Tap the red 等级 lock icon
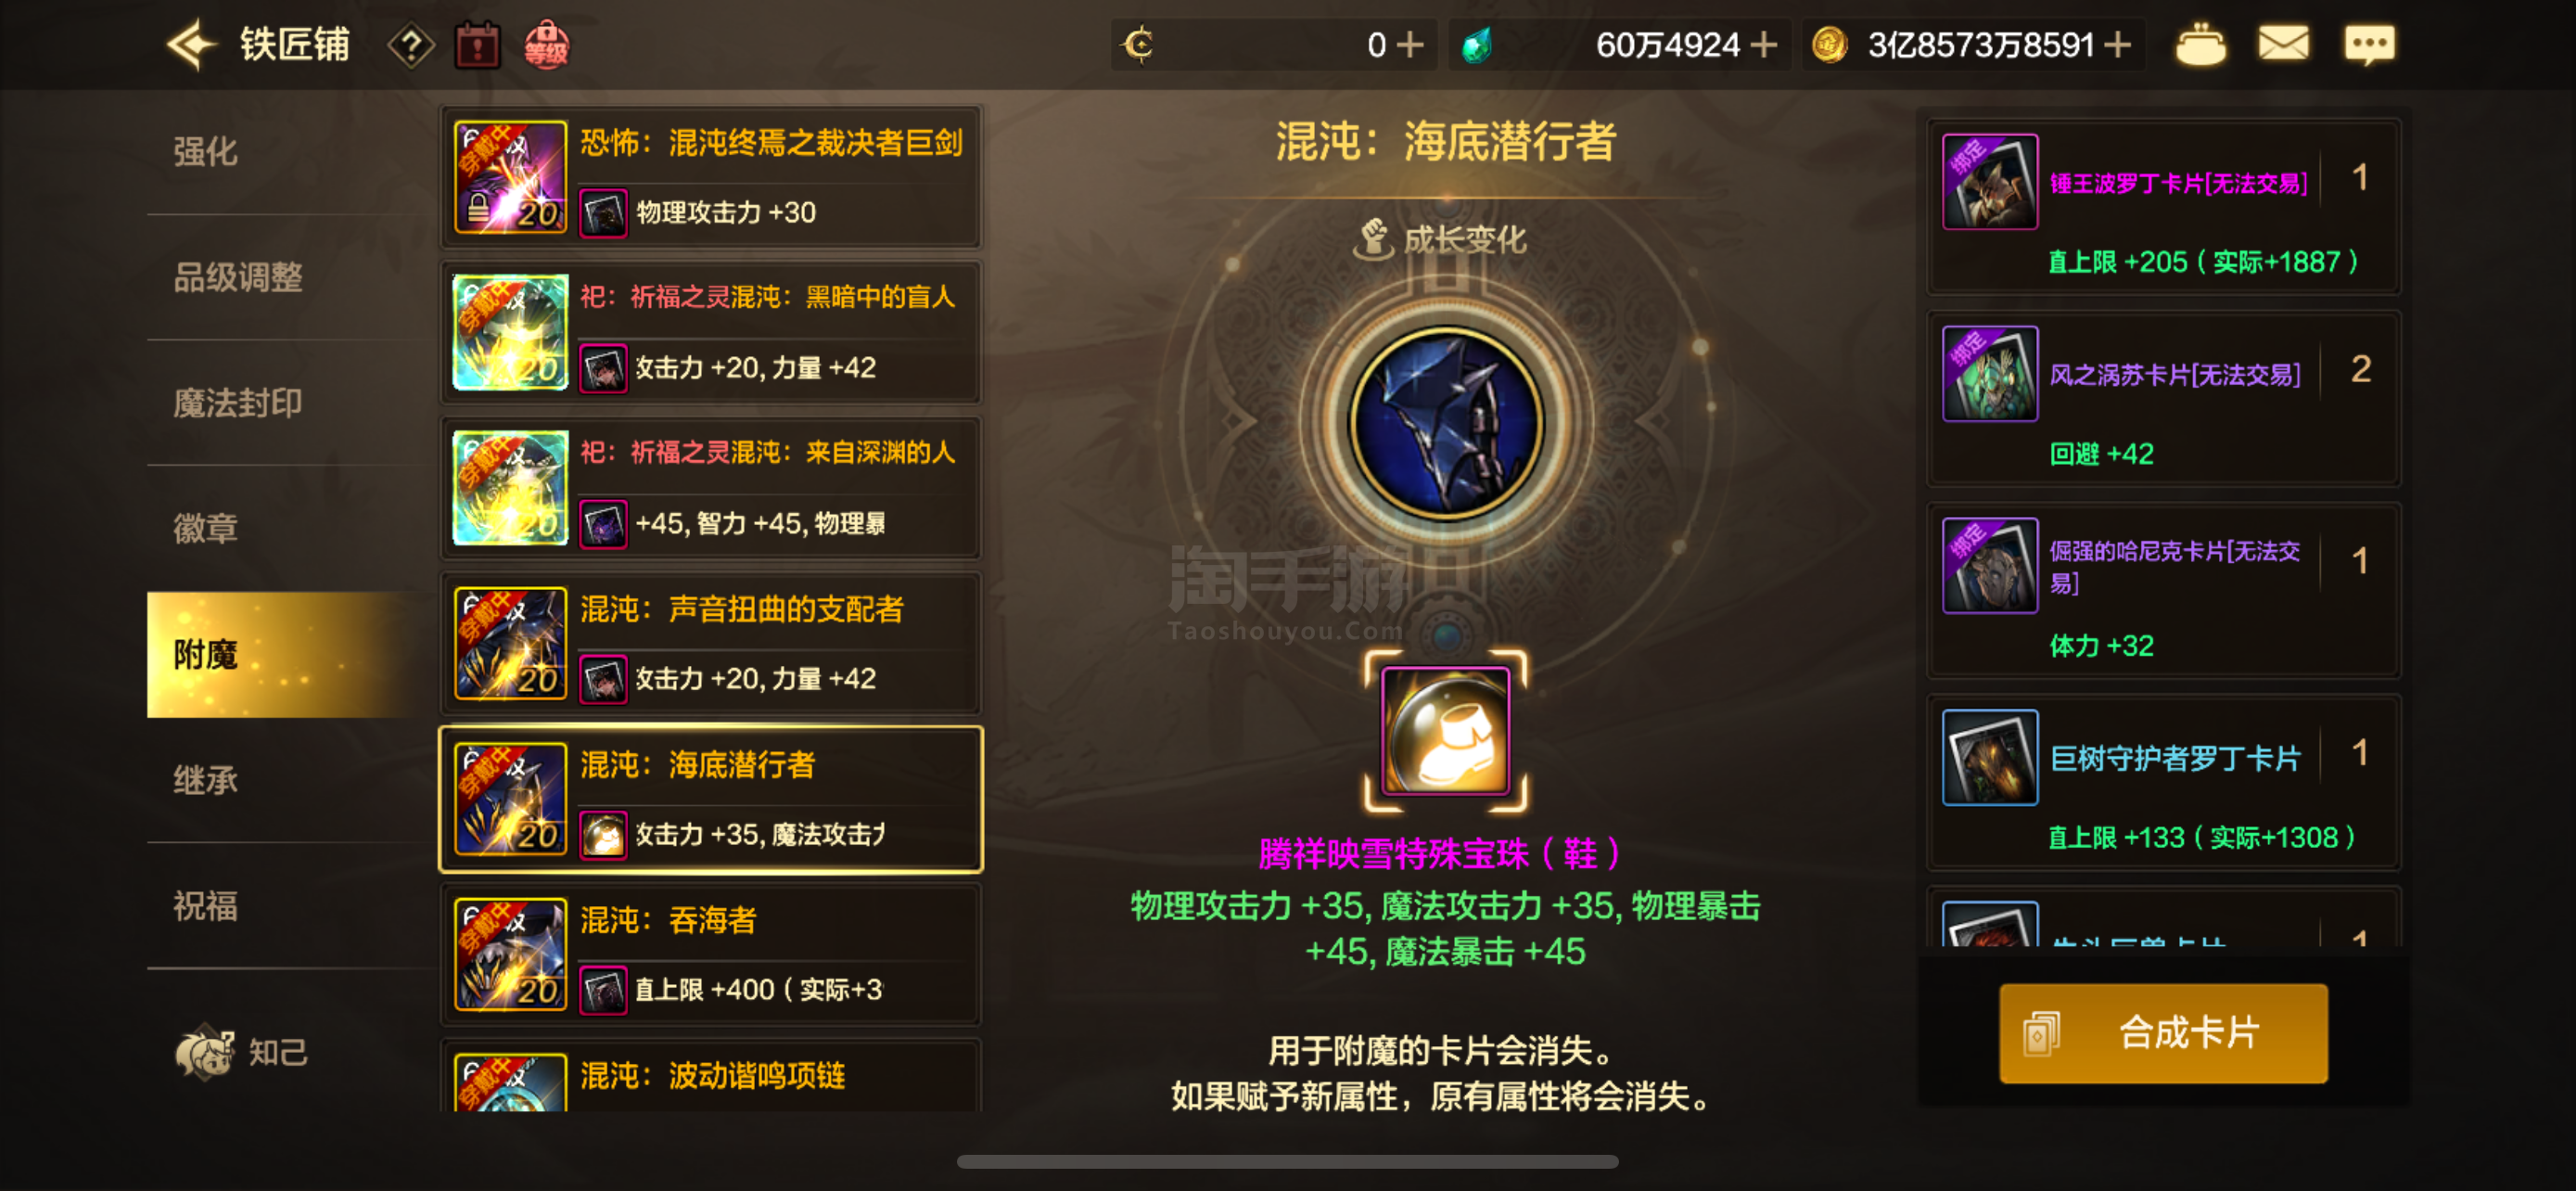 click(546, 45)
